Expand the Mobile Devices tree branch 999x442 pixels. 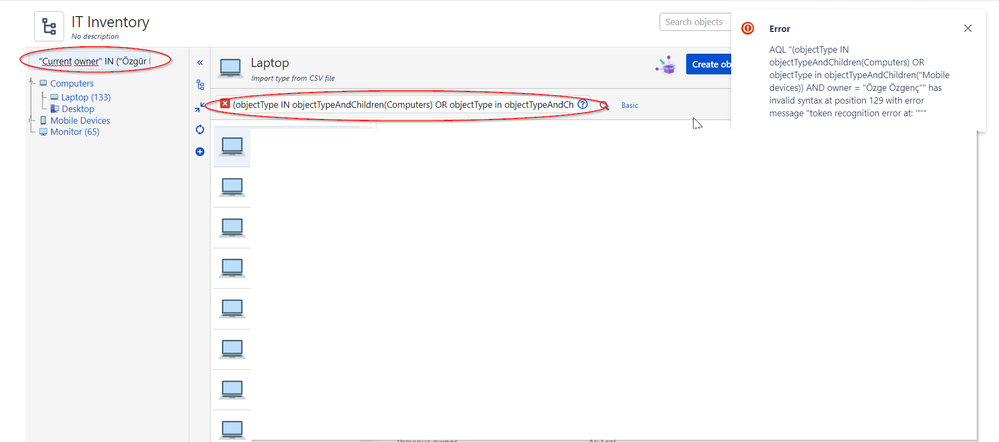click(31, 120)
